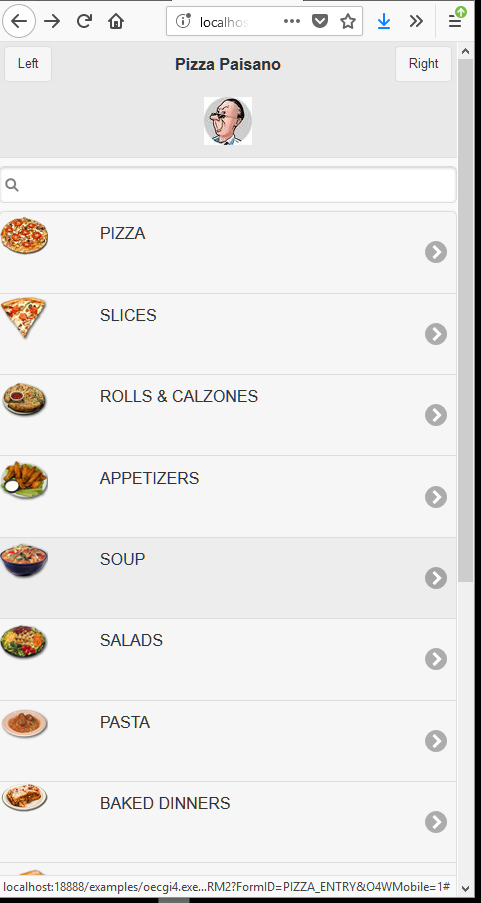Click the Left header button

point(28,64)
